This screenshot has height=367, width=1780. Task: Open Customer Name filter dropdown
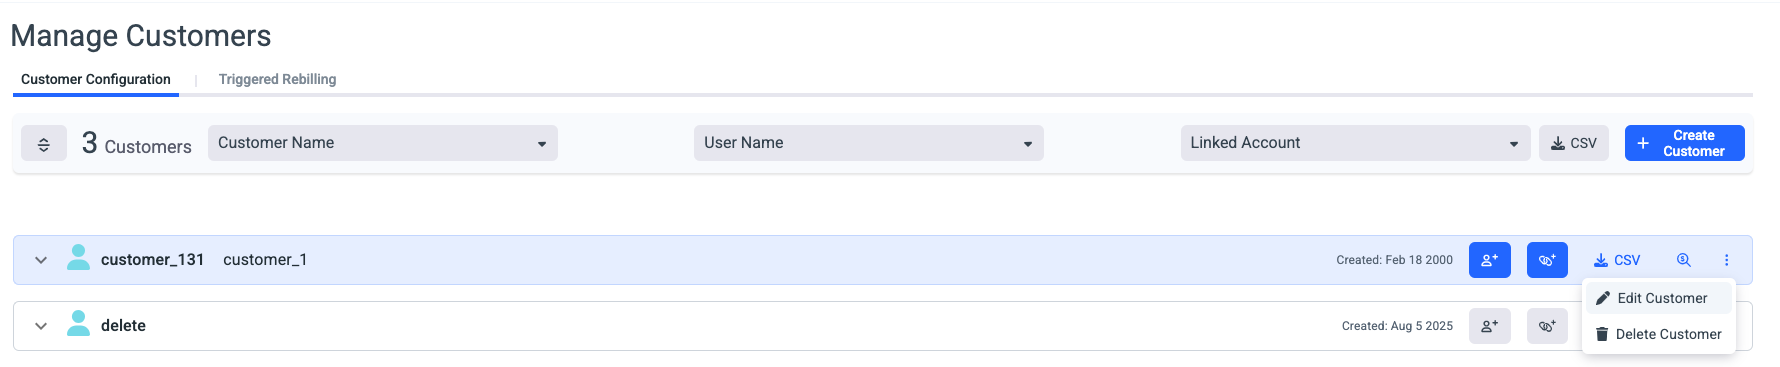[383, 143]
